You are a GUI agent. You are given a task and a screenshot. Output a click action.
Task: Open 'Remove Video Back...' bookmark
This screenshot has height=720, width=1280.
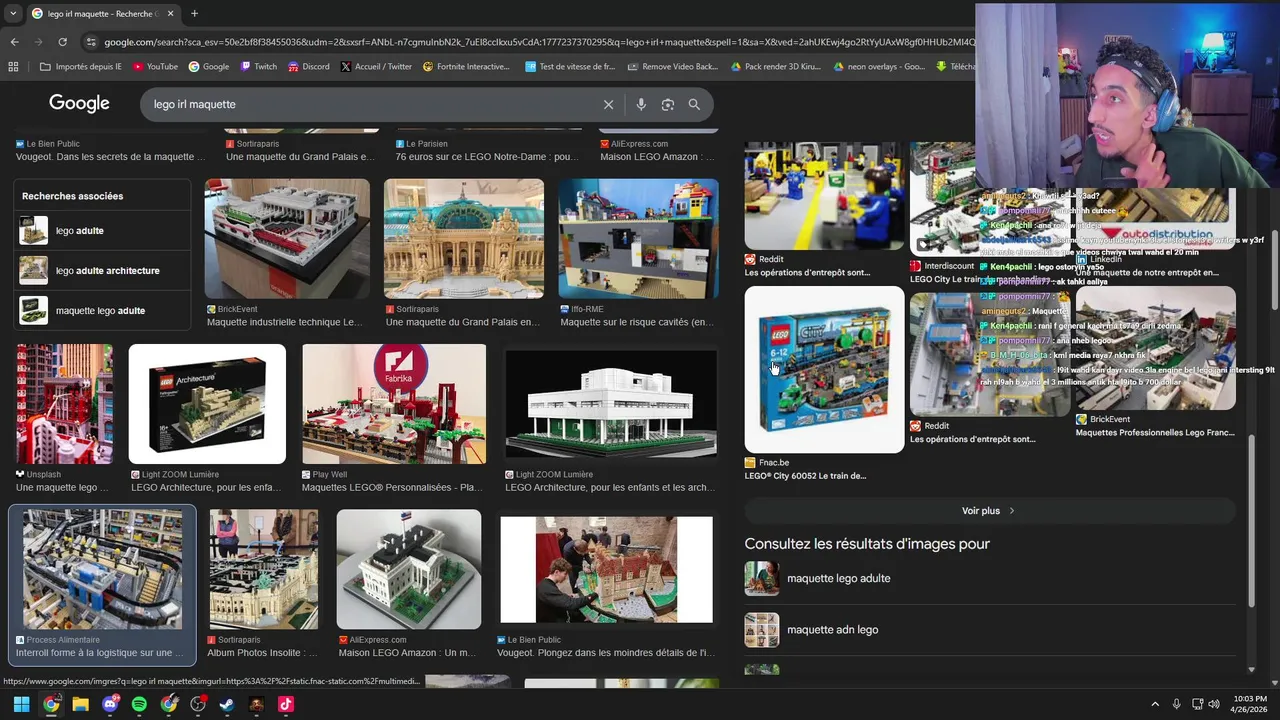(x=673, y=67)
